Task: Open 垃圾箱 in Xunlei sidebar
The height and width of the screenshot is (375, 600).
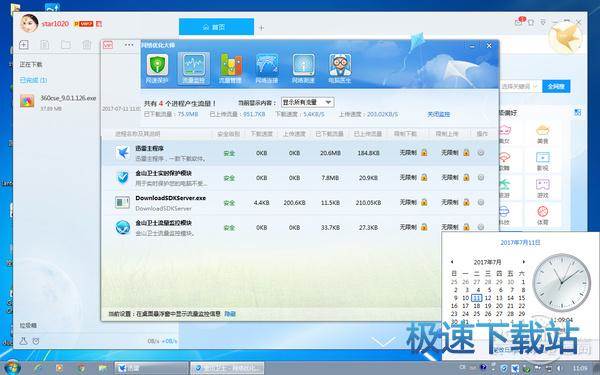Action: [x=28, y=325]
